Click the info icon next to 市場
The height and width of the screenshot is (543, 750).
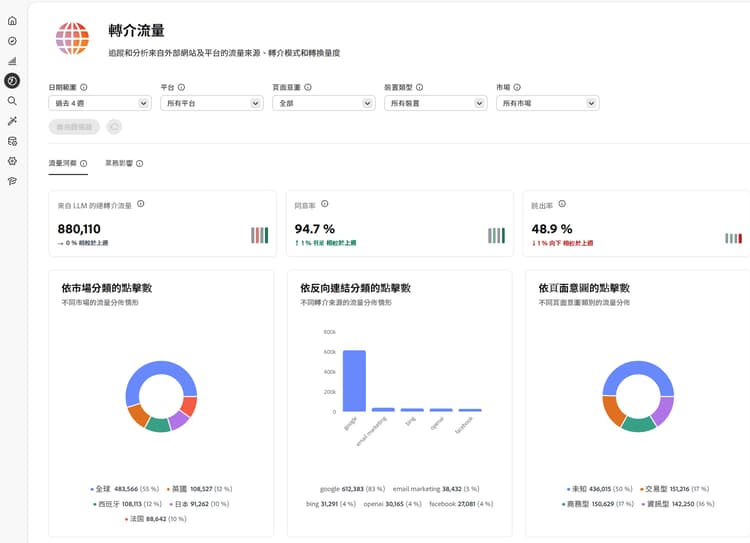click(517, 87)
